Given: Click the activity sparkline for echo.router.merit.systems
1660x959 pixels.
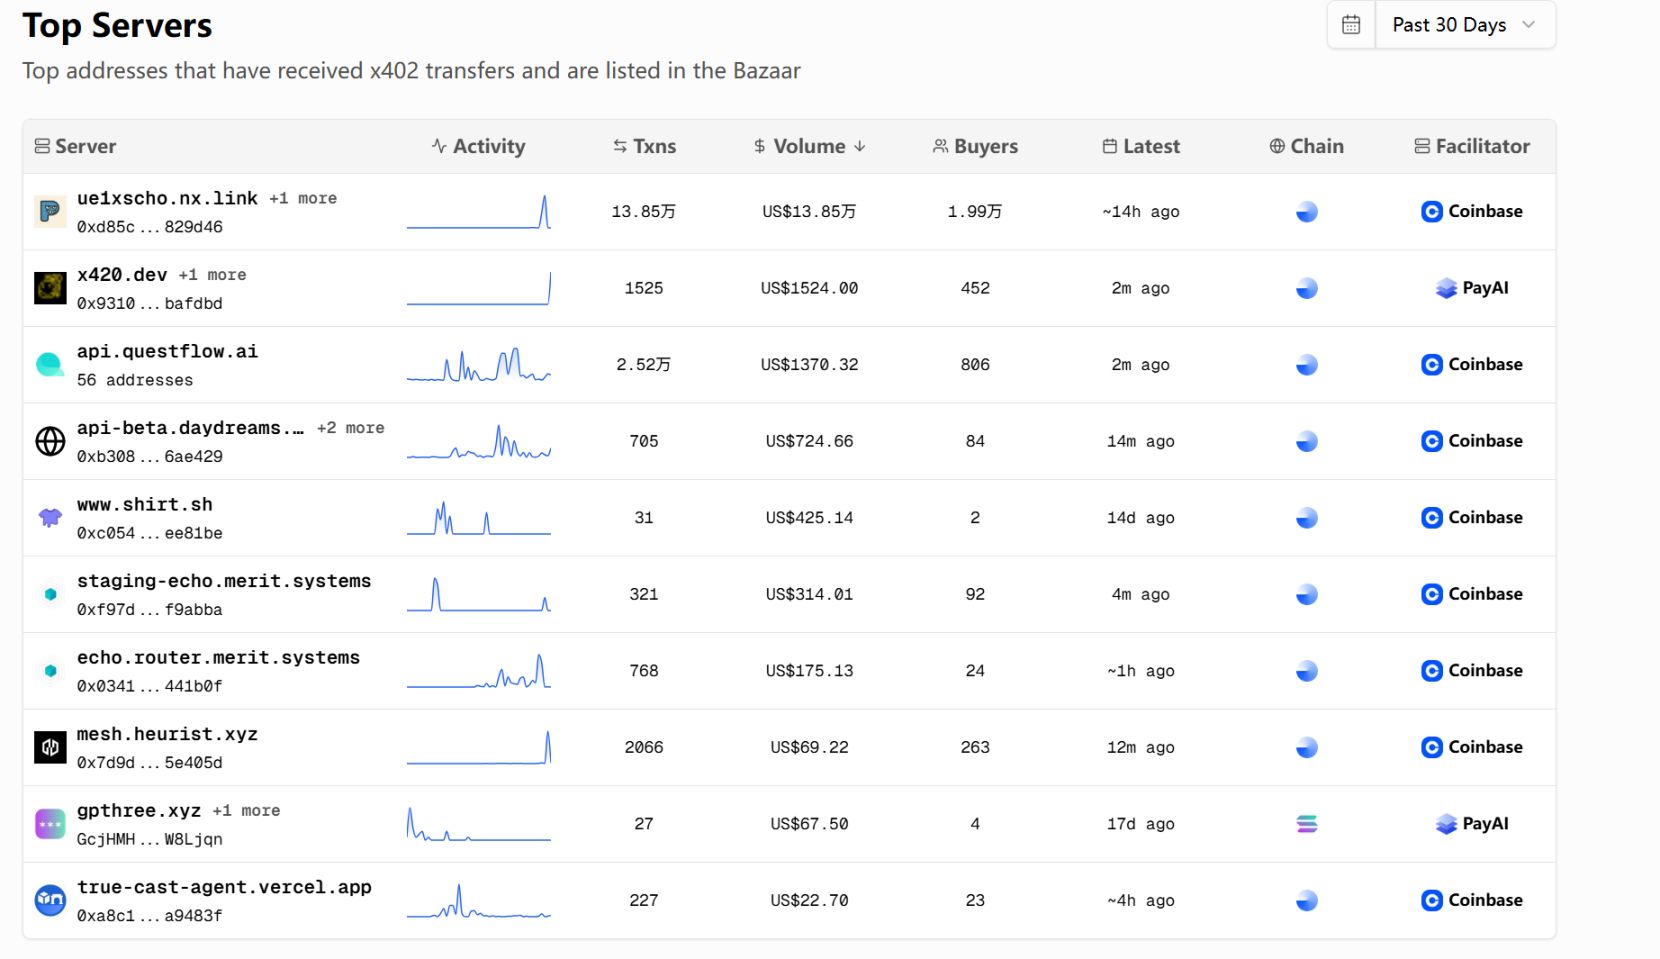Looking at the screenshot, I should pyautogui.click(x=479, y=671).
